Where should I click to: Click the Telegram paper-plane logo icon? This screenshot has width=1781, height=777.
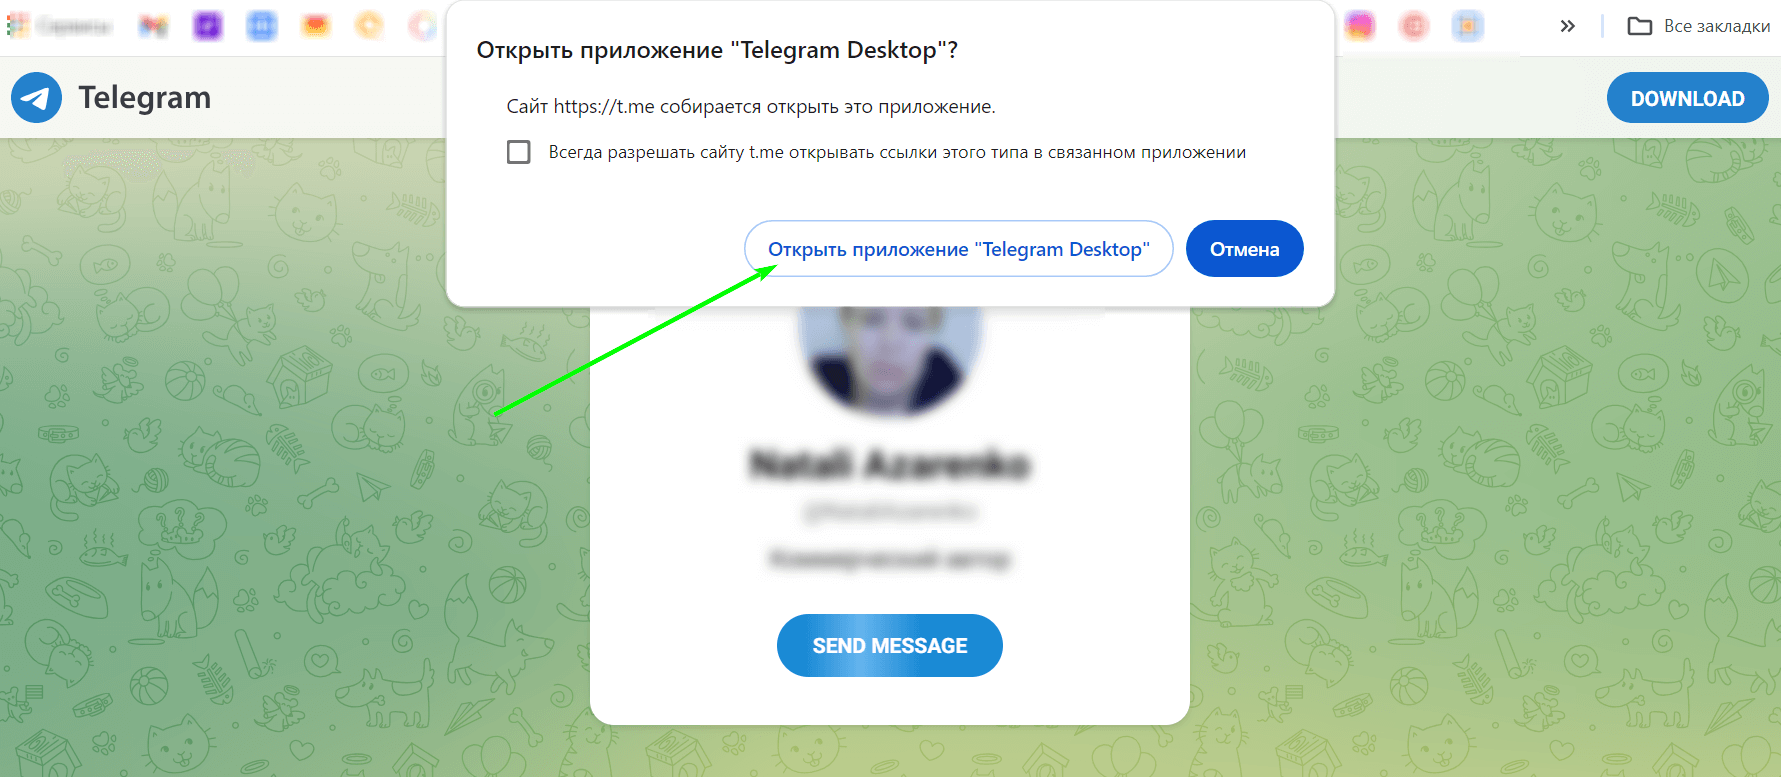click(36, 98)
